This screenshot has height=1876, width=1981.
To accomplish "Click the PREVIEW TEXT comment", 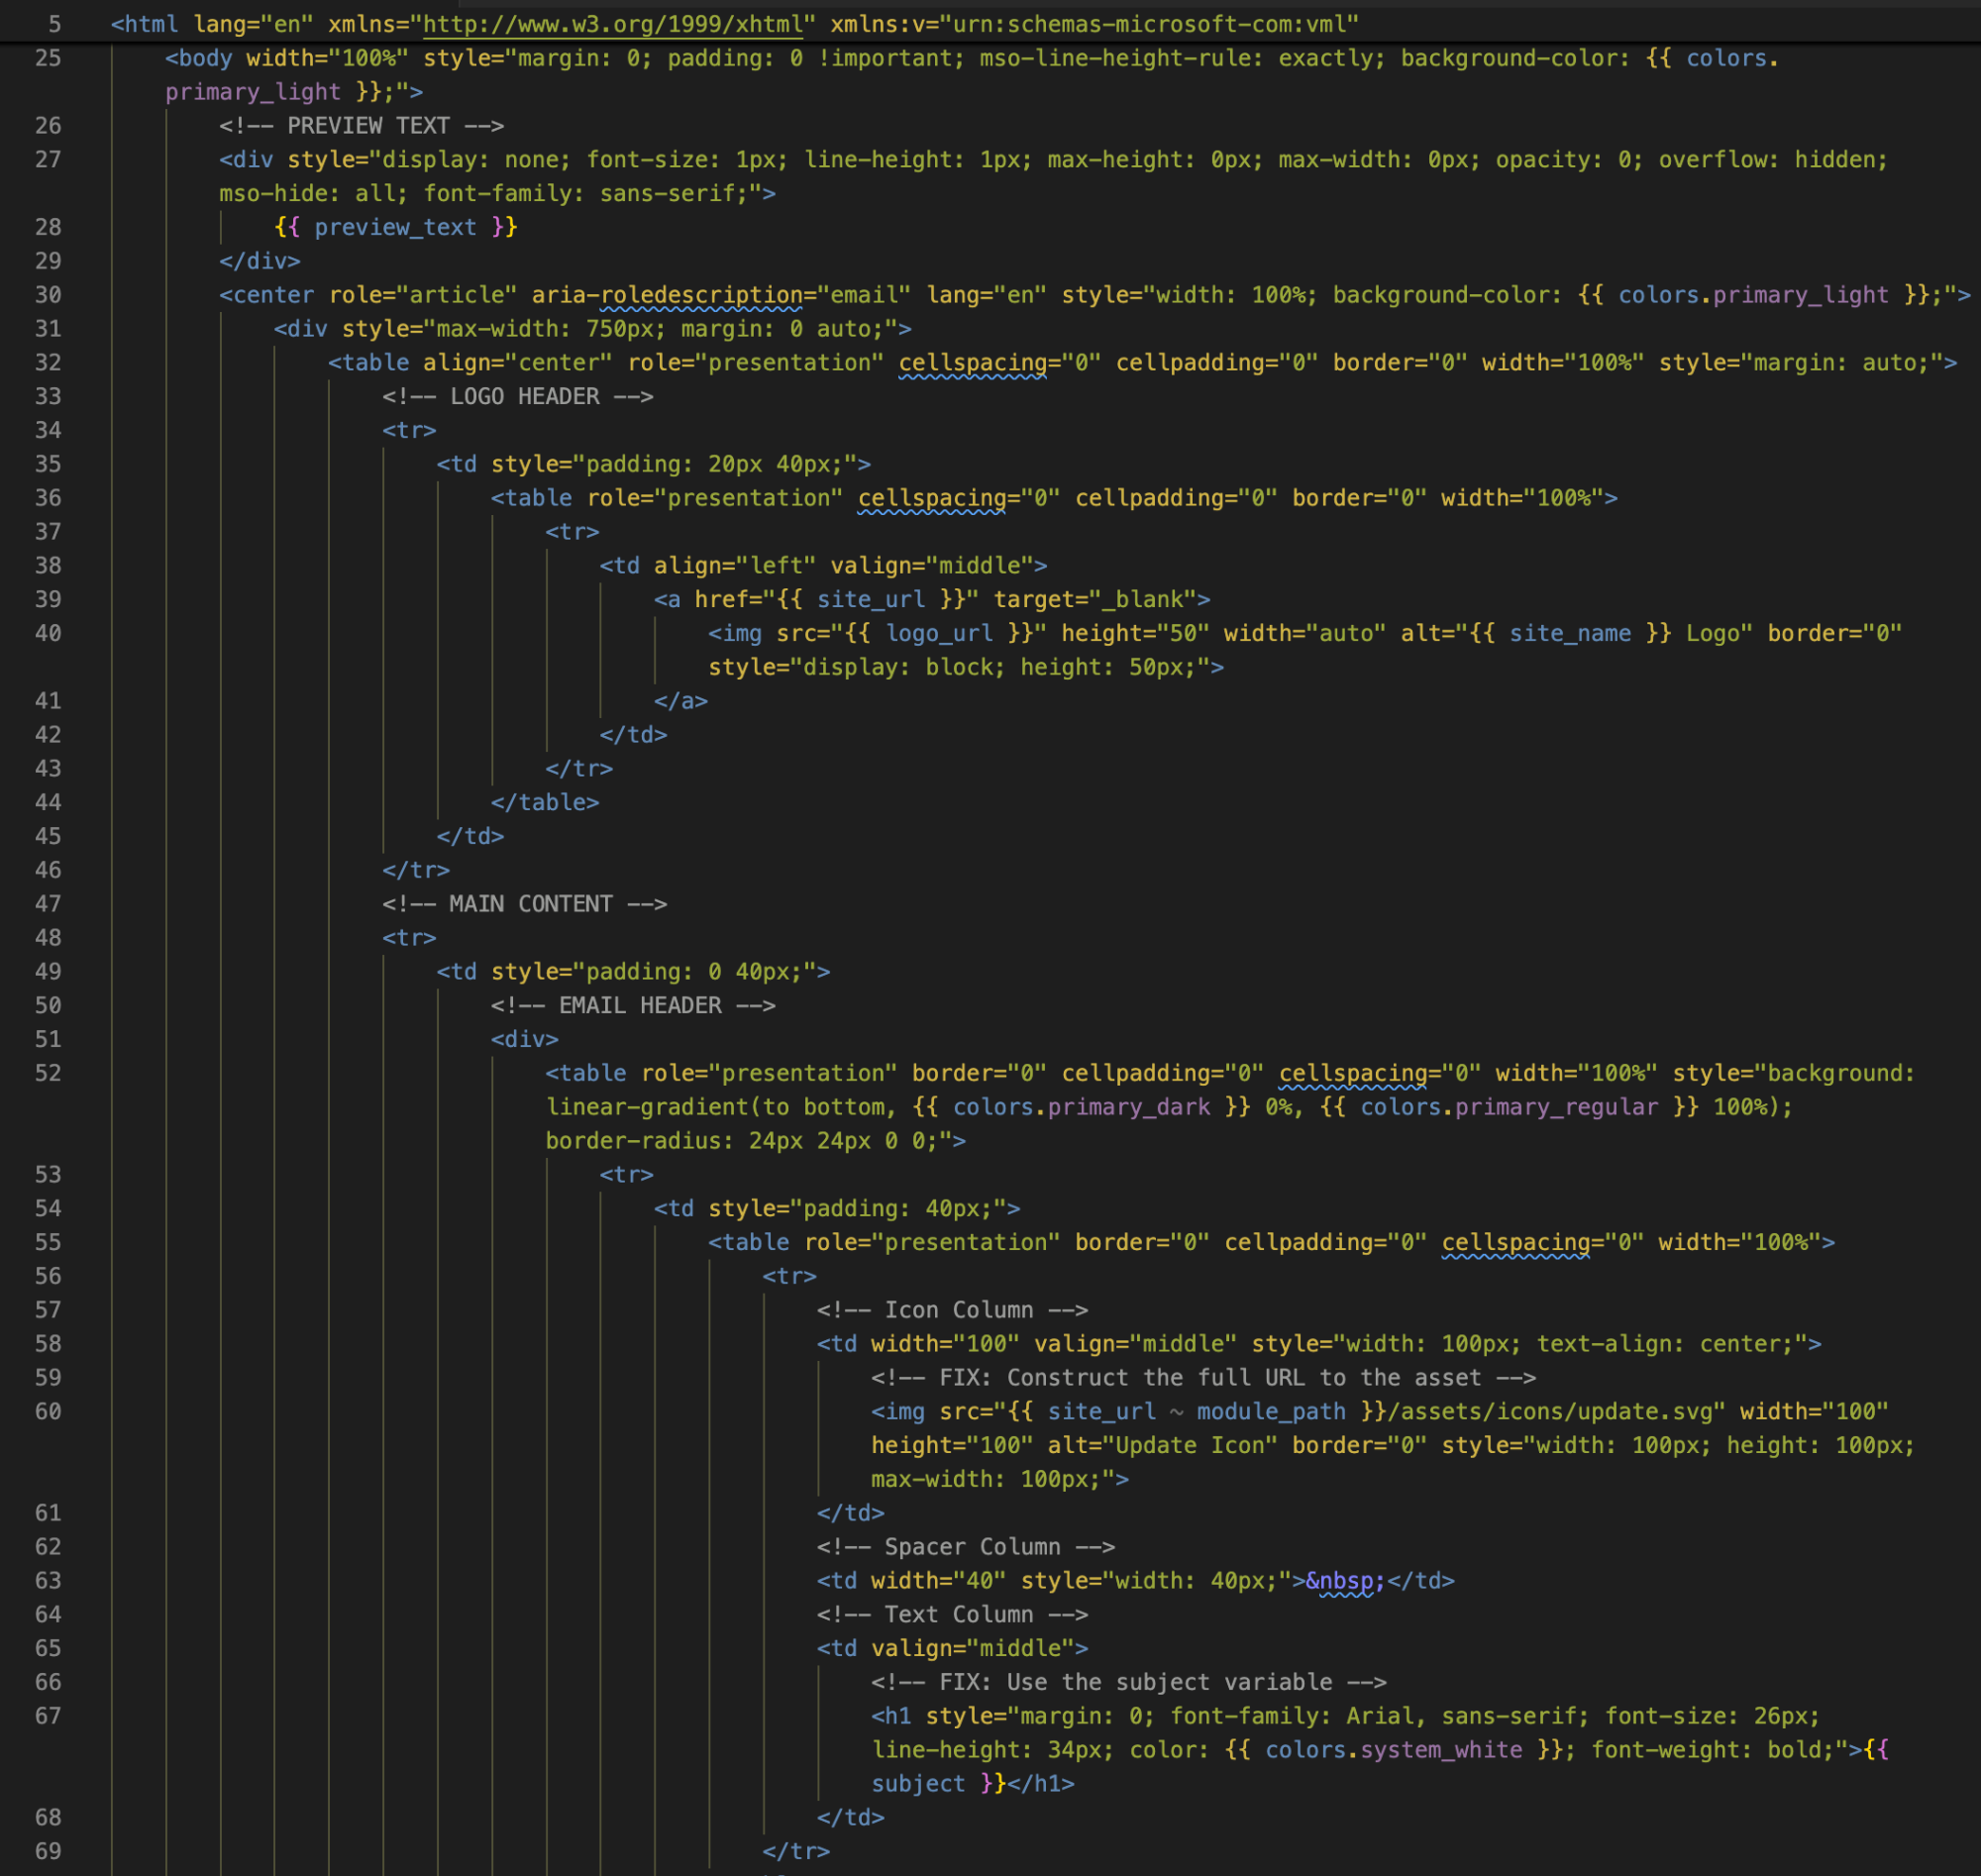I will (x=361, y=126).
